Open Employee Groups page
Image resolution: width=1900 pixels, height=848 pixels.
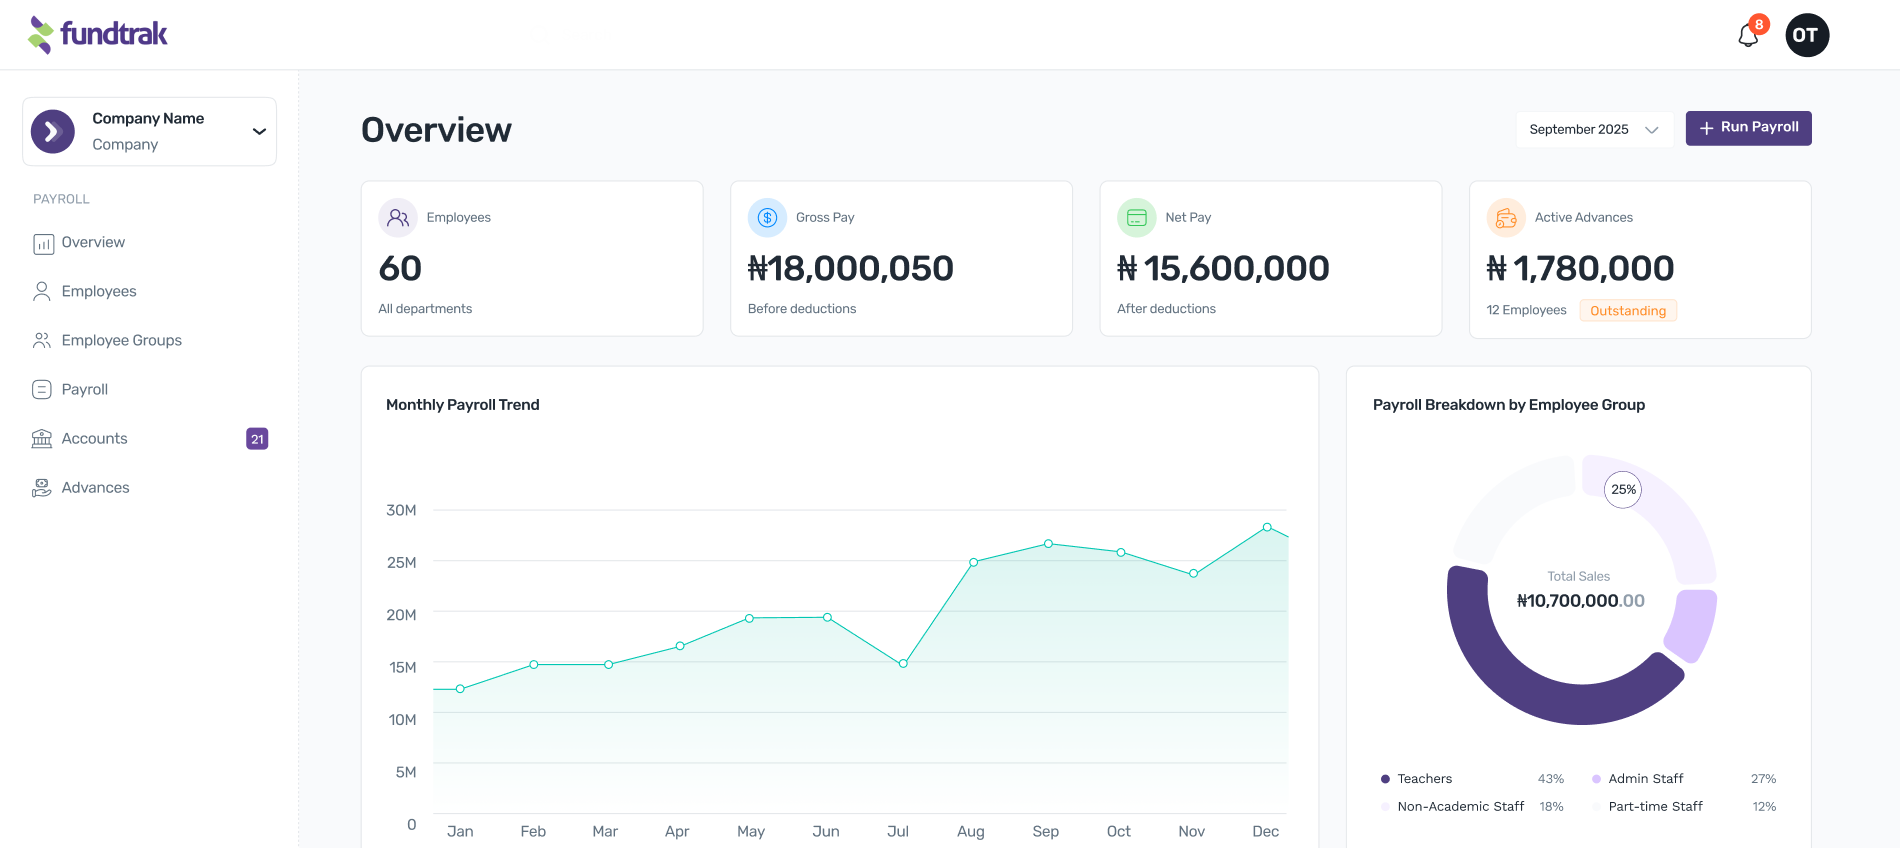tap(121, 340)
